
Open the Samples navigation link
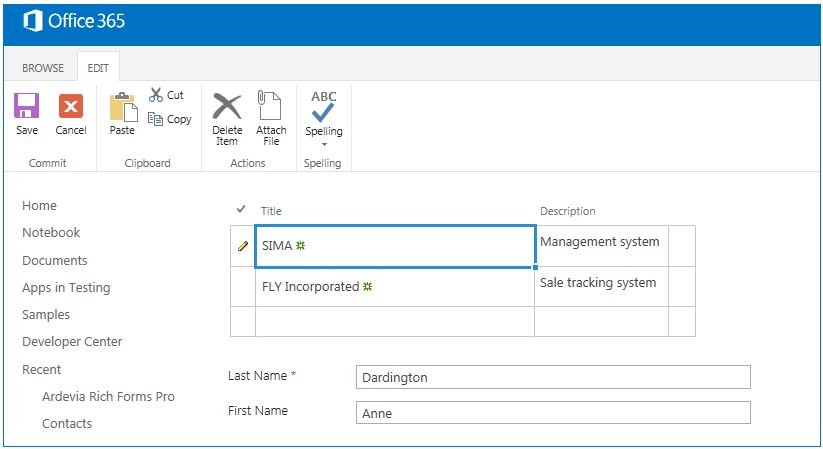46,315
